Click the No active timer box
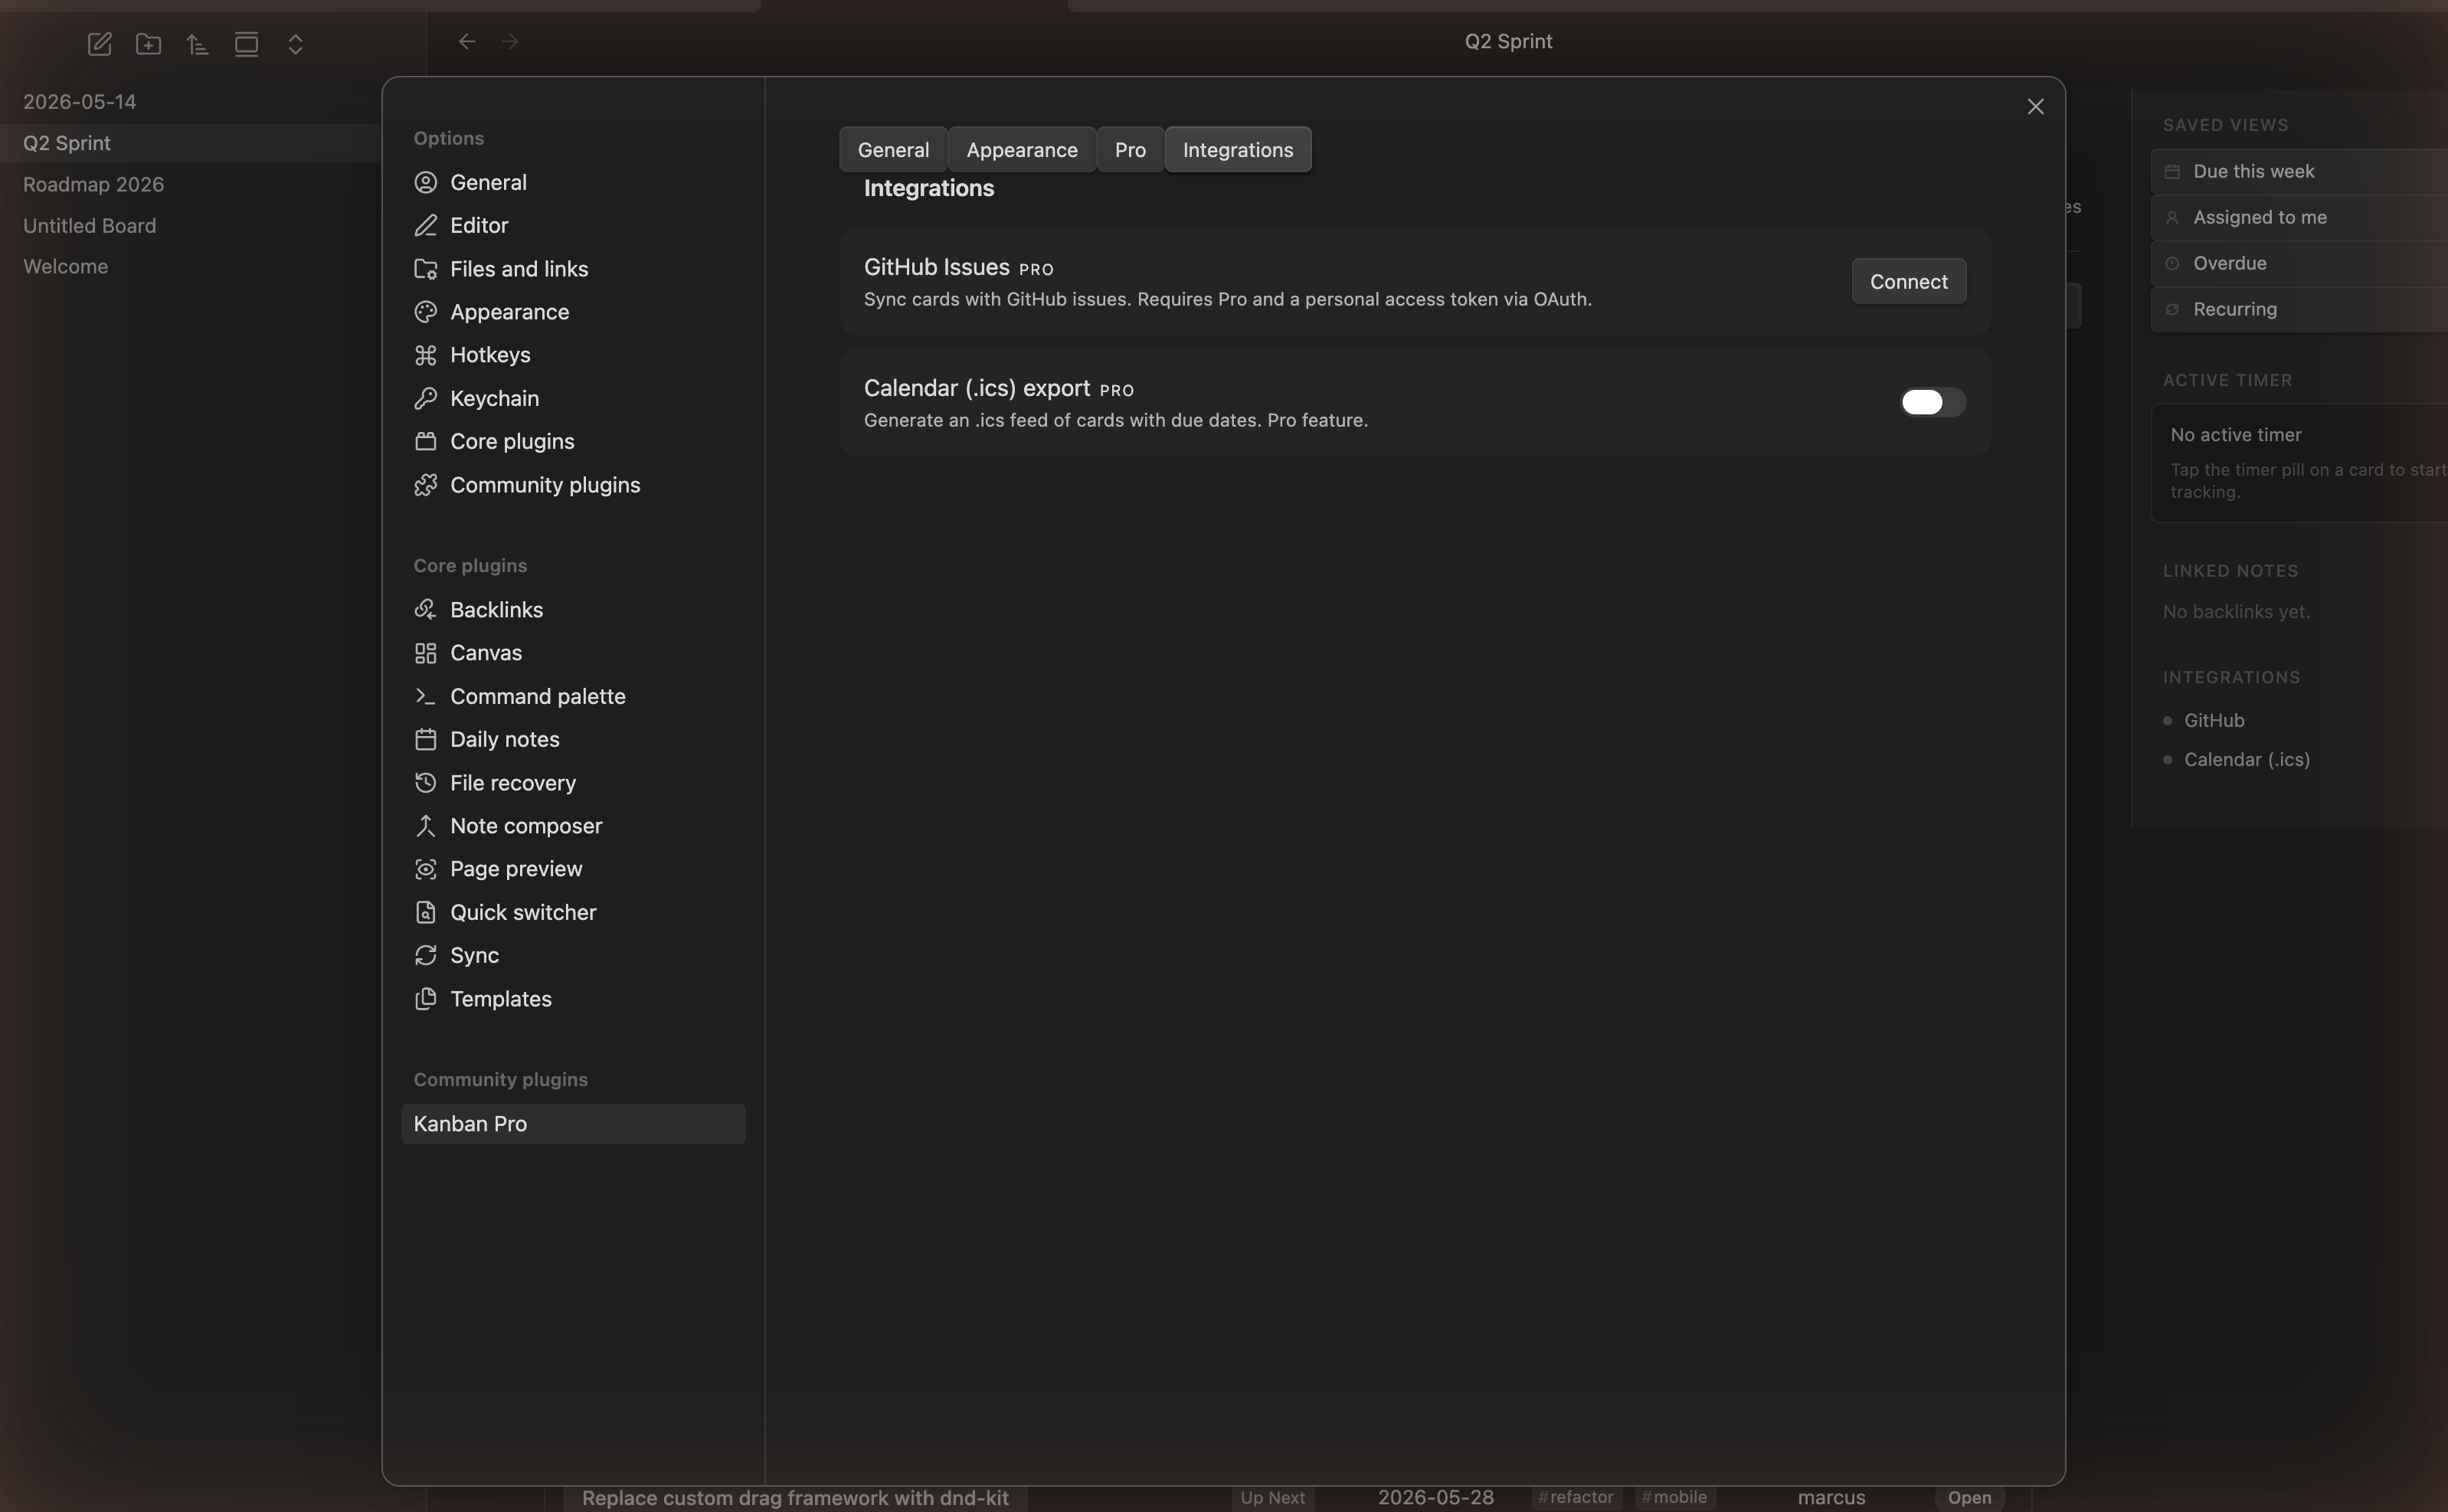 pos(2299,462)
